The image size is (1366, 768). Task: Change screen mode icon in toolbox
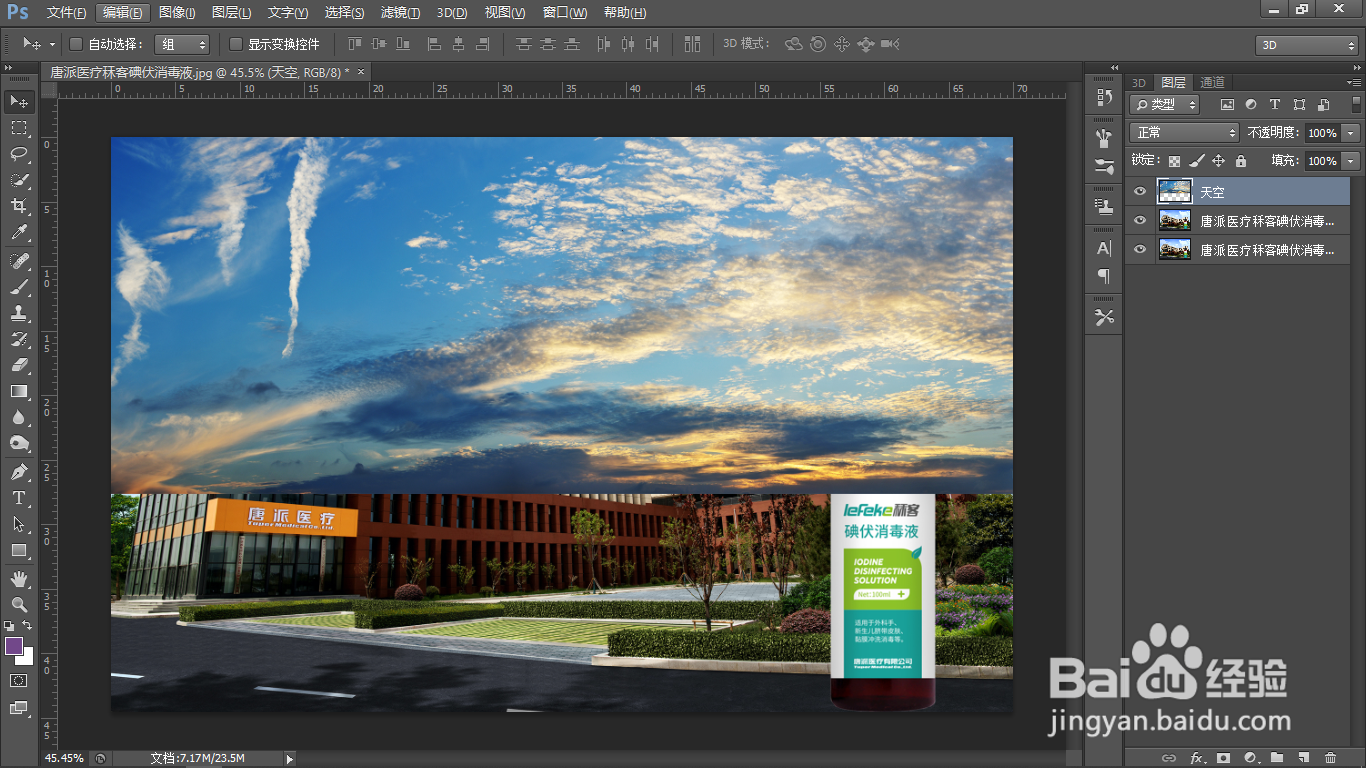pyautogui.click(x=19, y=708)
